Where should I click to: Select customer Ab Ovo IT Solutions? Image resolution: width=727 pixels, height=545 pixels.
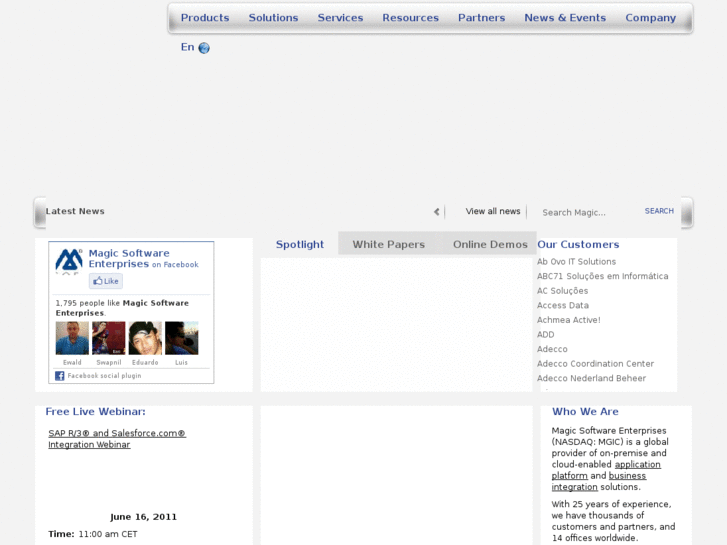[576, 262]
